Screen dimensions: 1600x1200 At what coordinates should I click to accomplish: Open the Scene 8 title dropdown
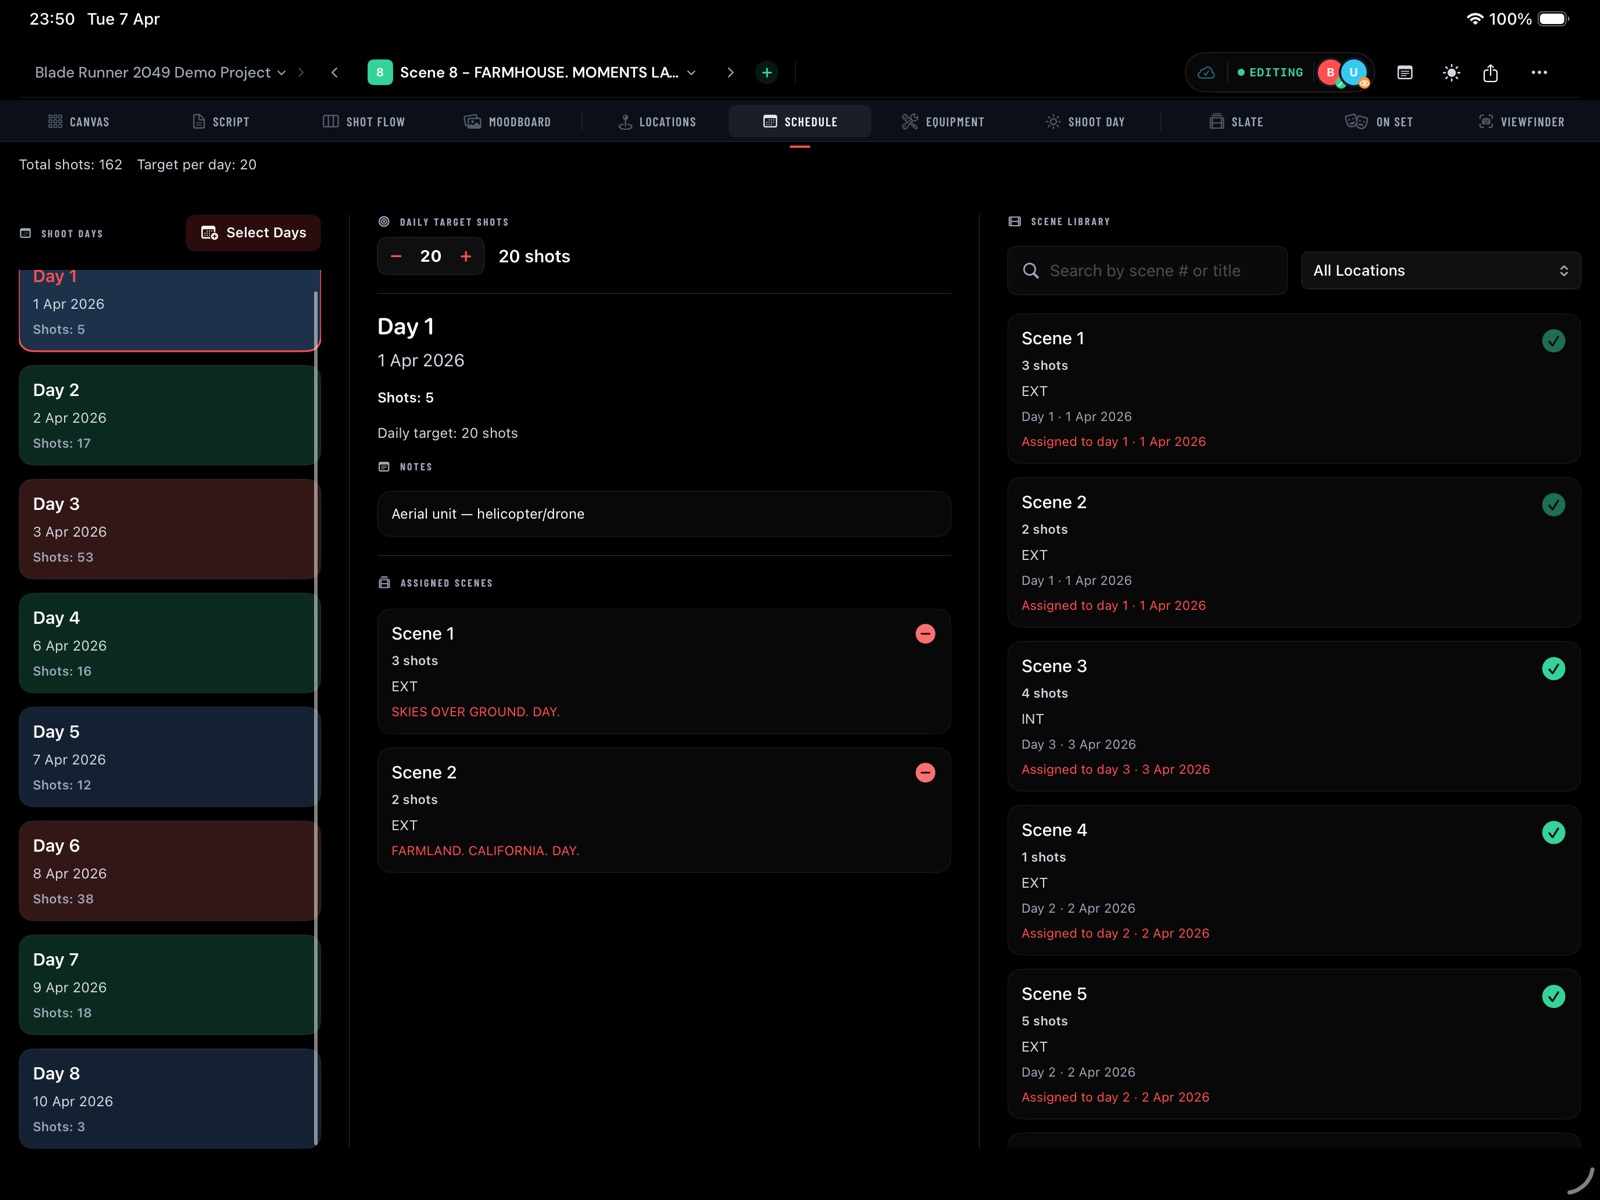[691, 72]
